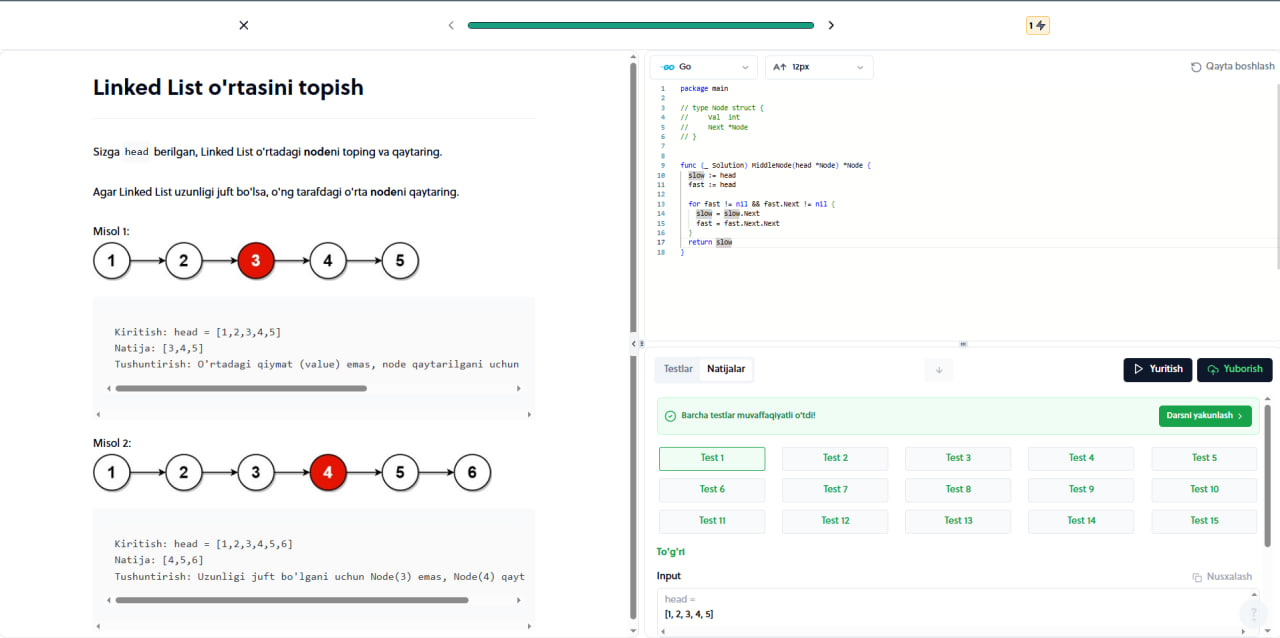Click the Go gopher logo icon
Viewport: 1280px width, 638px height.
pos(668,67)
